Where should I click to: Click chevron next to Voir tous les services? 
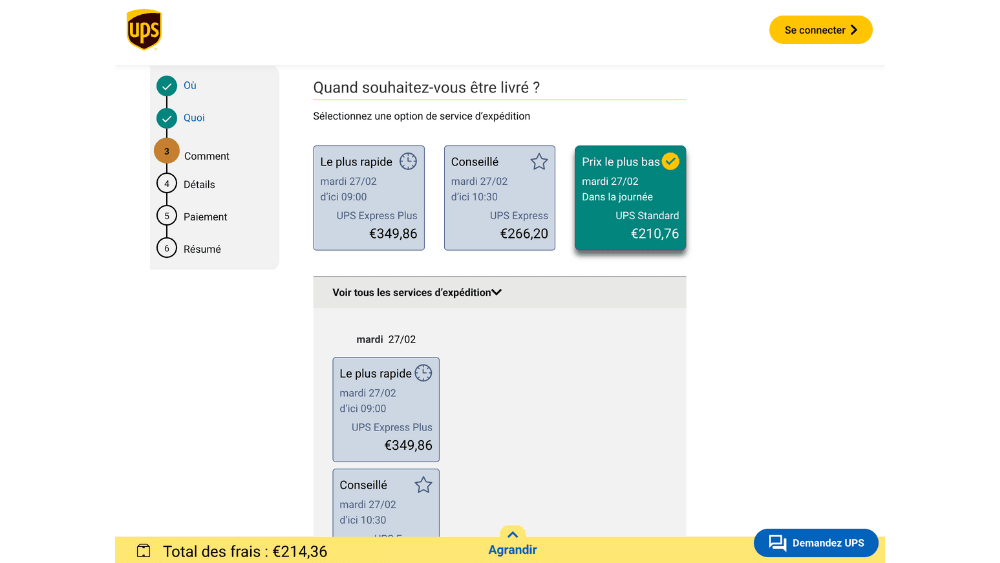point(497,292)
